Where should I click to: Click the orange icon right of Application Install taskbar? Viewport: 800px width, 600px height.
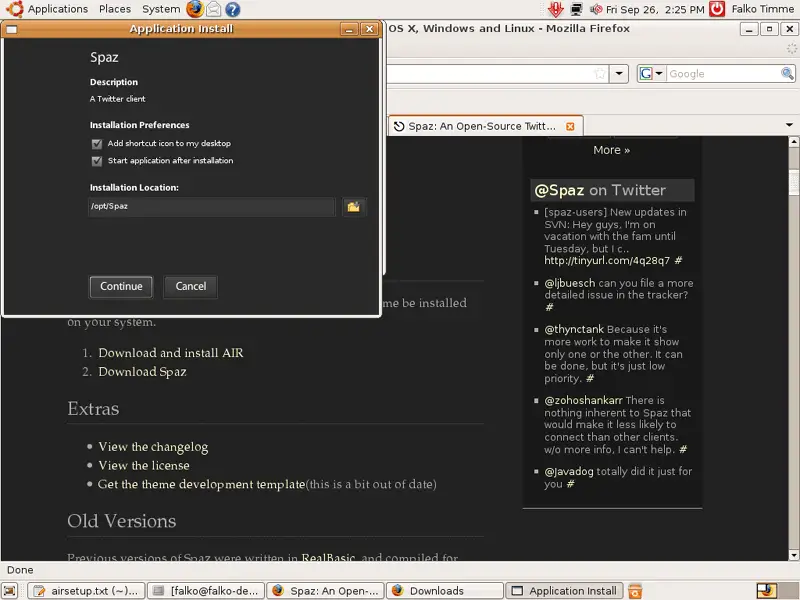click(x=635, y=591)
